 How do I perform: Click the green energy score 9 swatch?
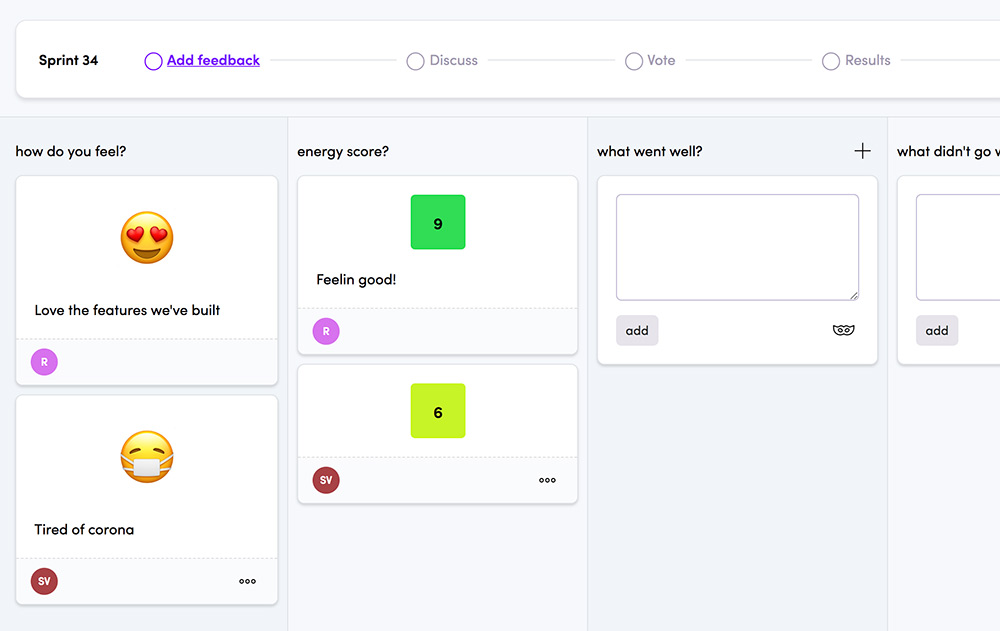pos(438,222)
